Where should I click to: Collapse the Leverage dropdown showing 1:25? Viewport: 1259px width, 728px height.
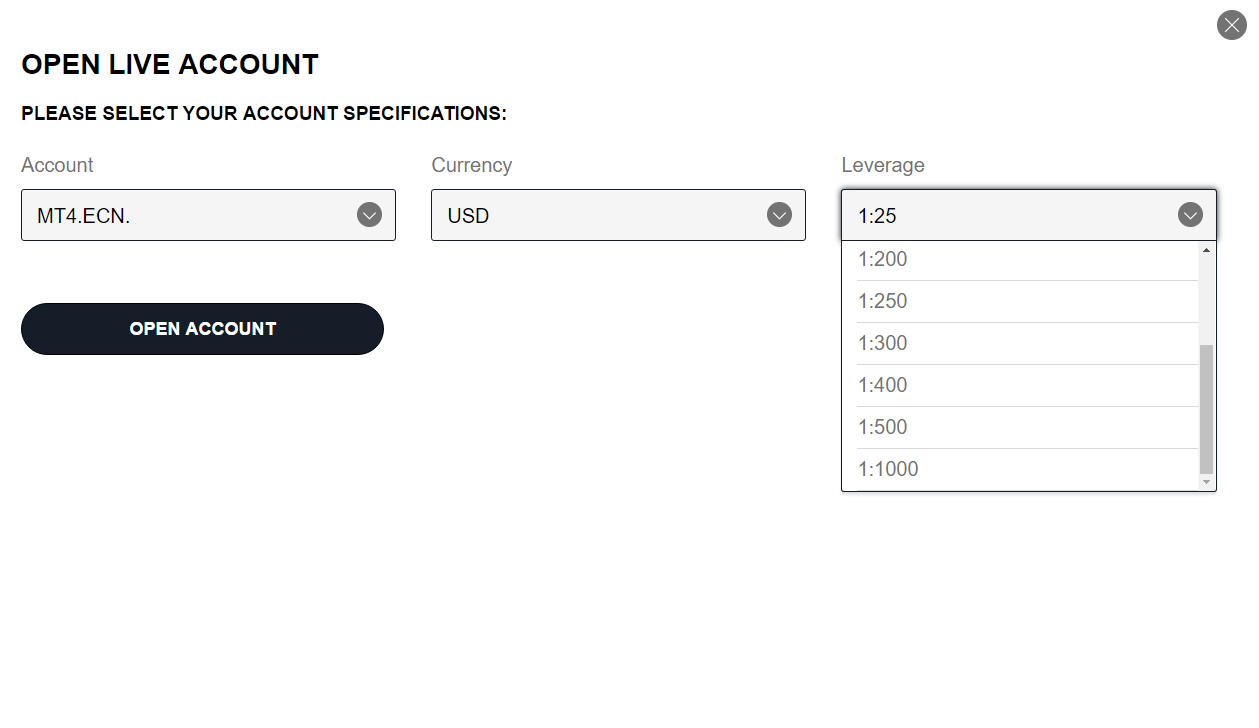1029,215
